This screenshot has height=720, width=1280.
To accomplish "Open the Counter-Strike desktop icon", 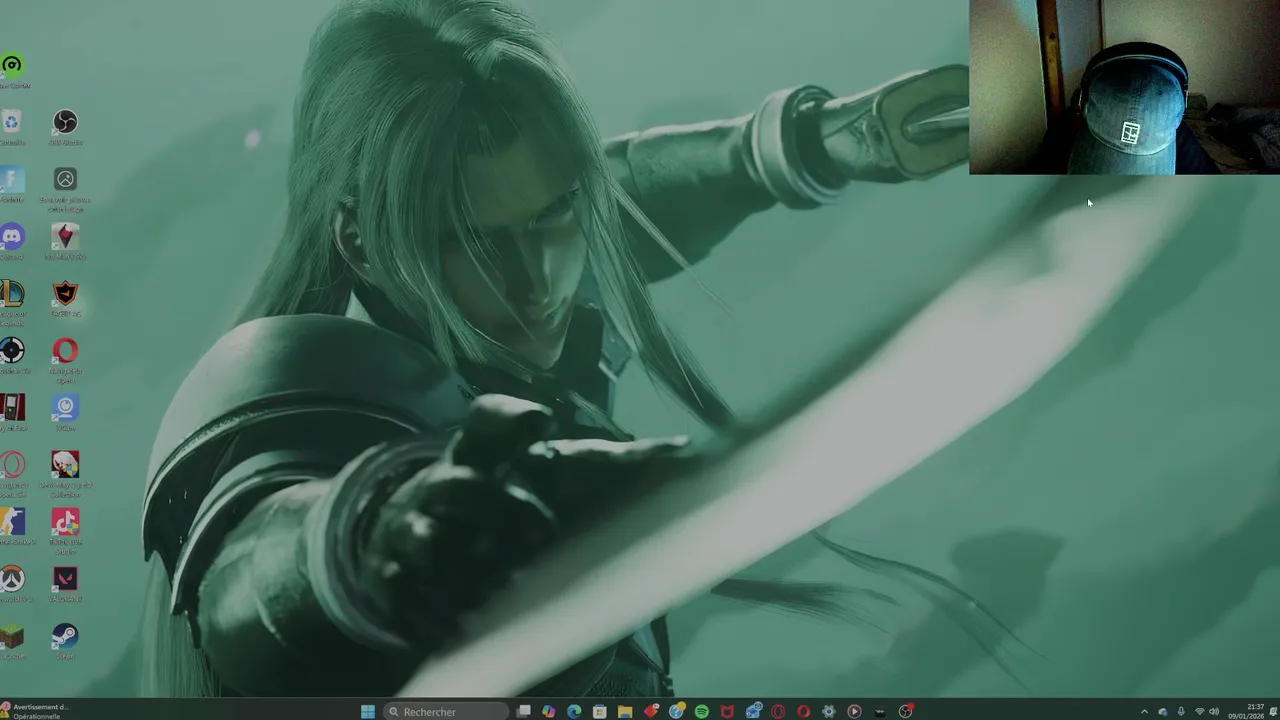I will point(12,526).
